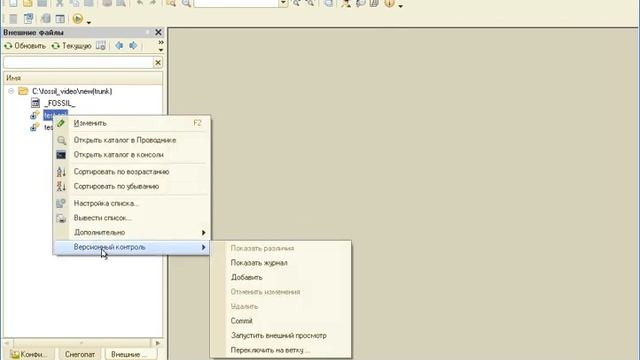The image size is (640, 360).
Task: Click the first gray icon in second toolbar row
Action: (x=13, y=19)
